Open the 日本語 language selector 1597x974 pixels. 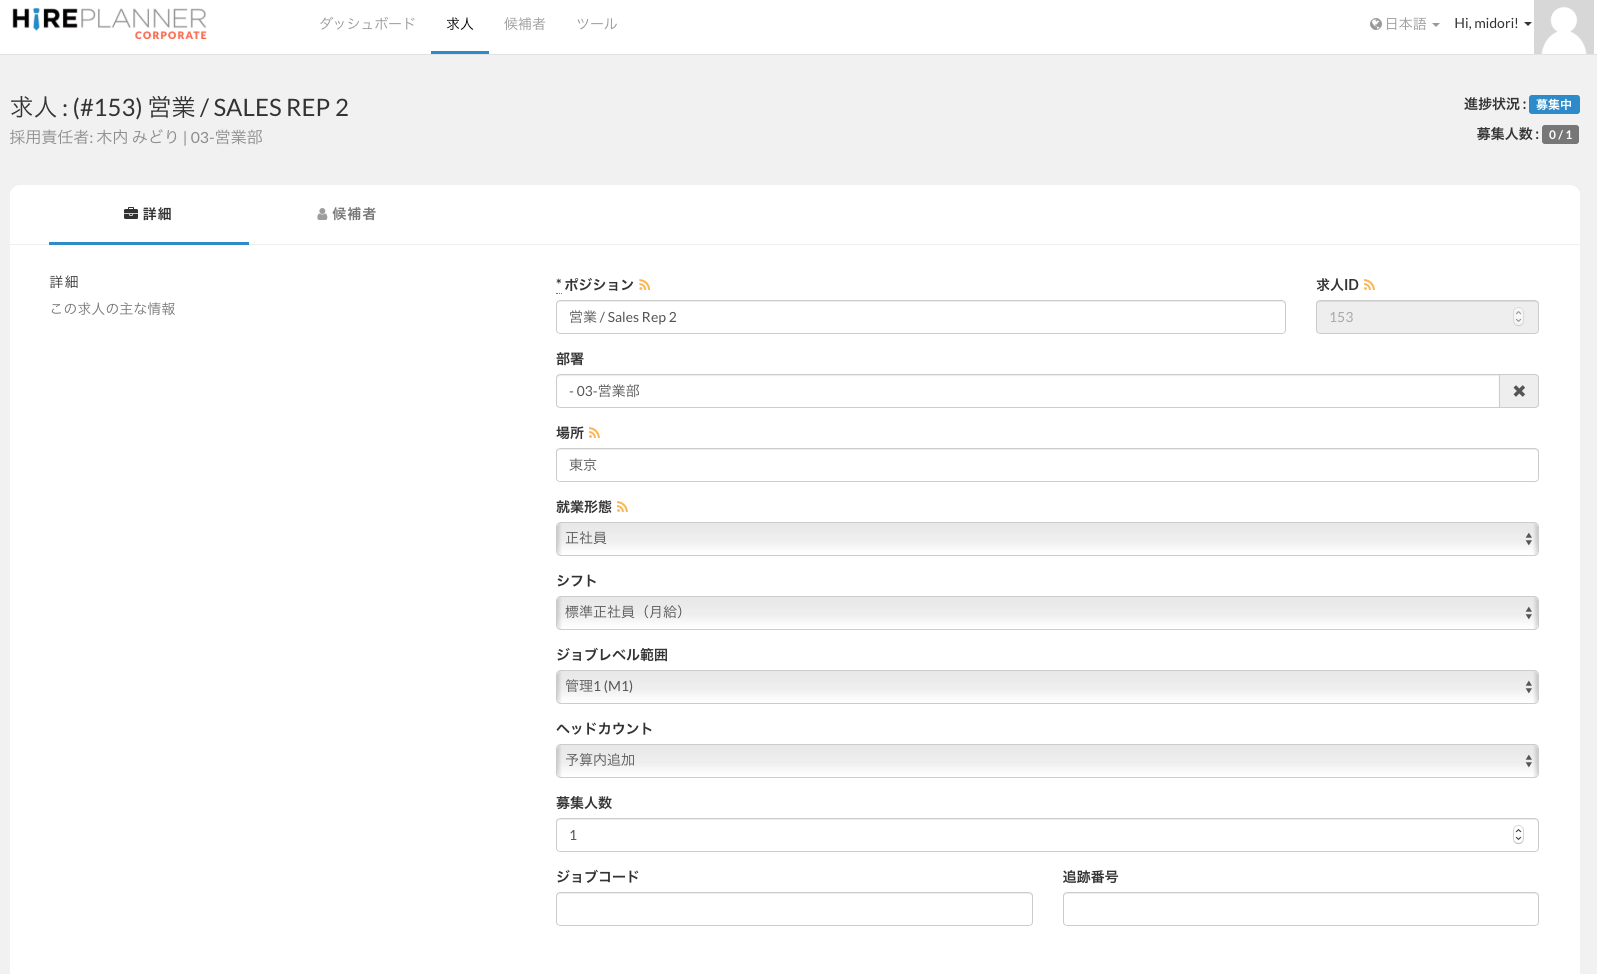click(1404, 24)
